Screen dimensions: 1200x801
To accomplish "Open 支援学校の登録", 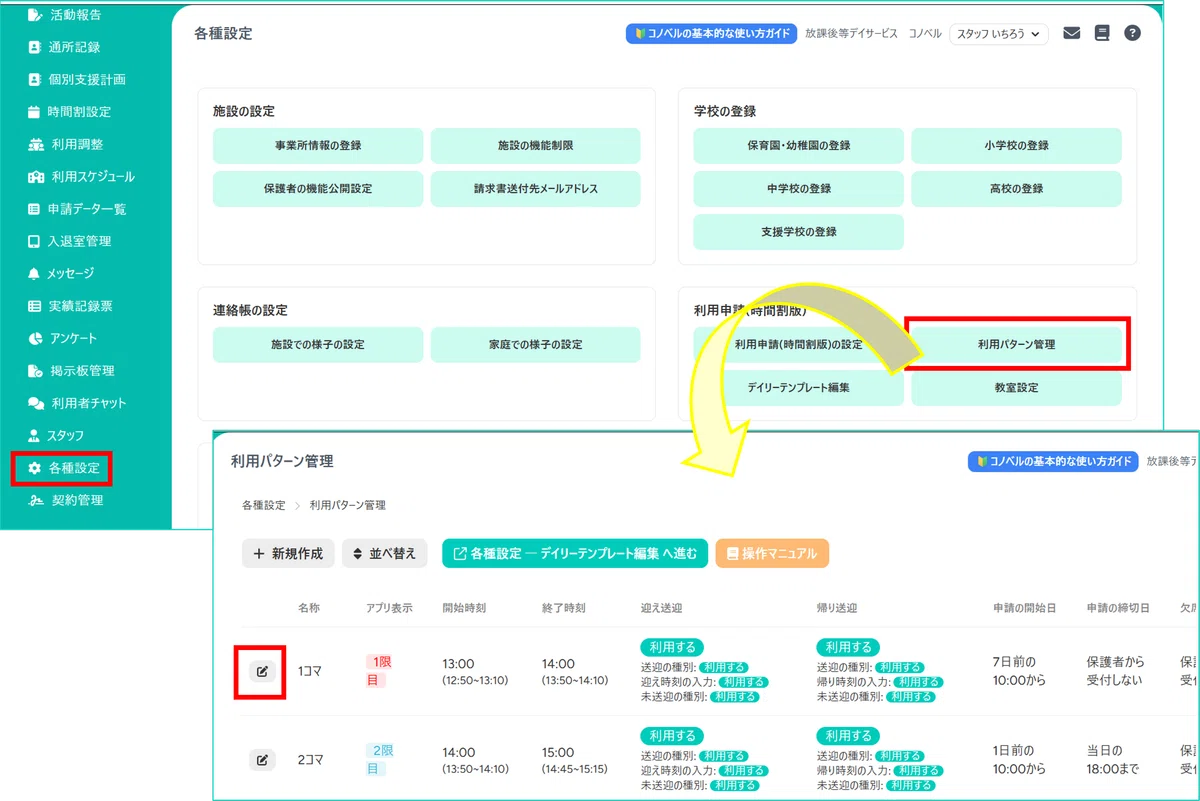I will 799,232.
